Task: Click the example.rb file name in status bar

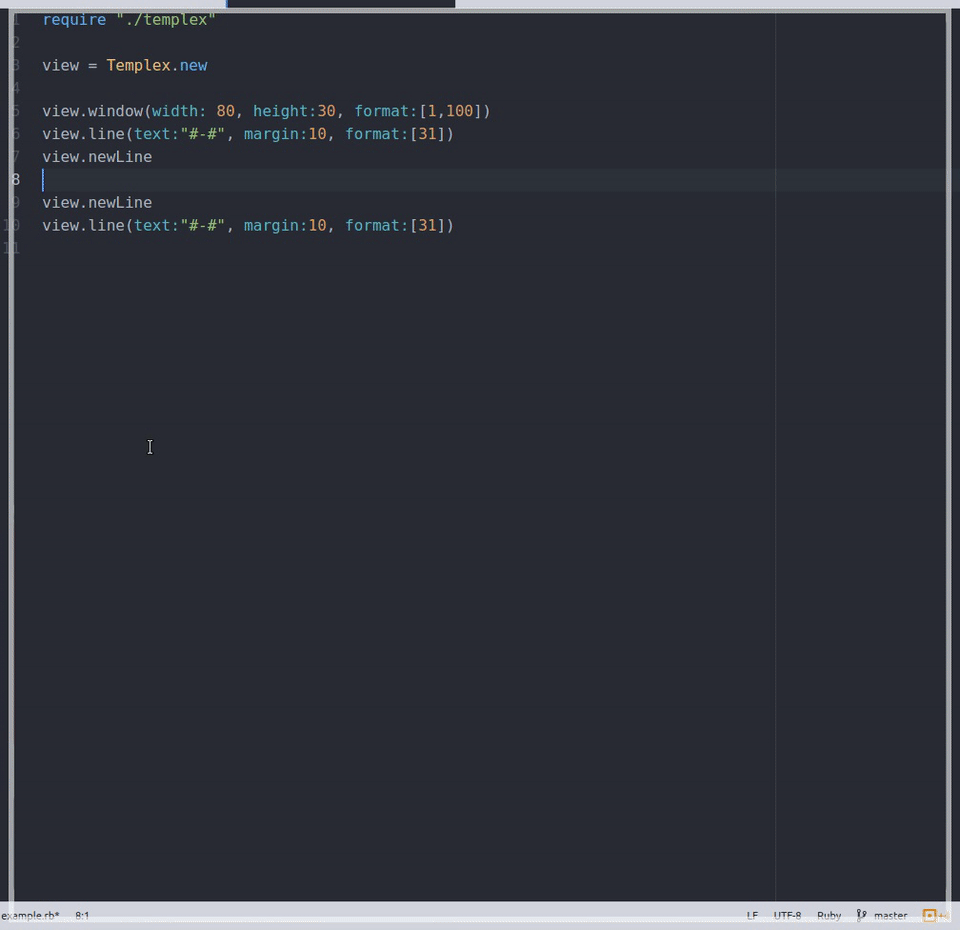Action: pyautogui.click(x=30, y=915)
